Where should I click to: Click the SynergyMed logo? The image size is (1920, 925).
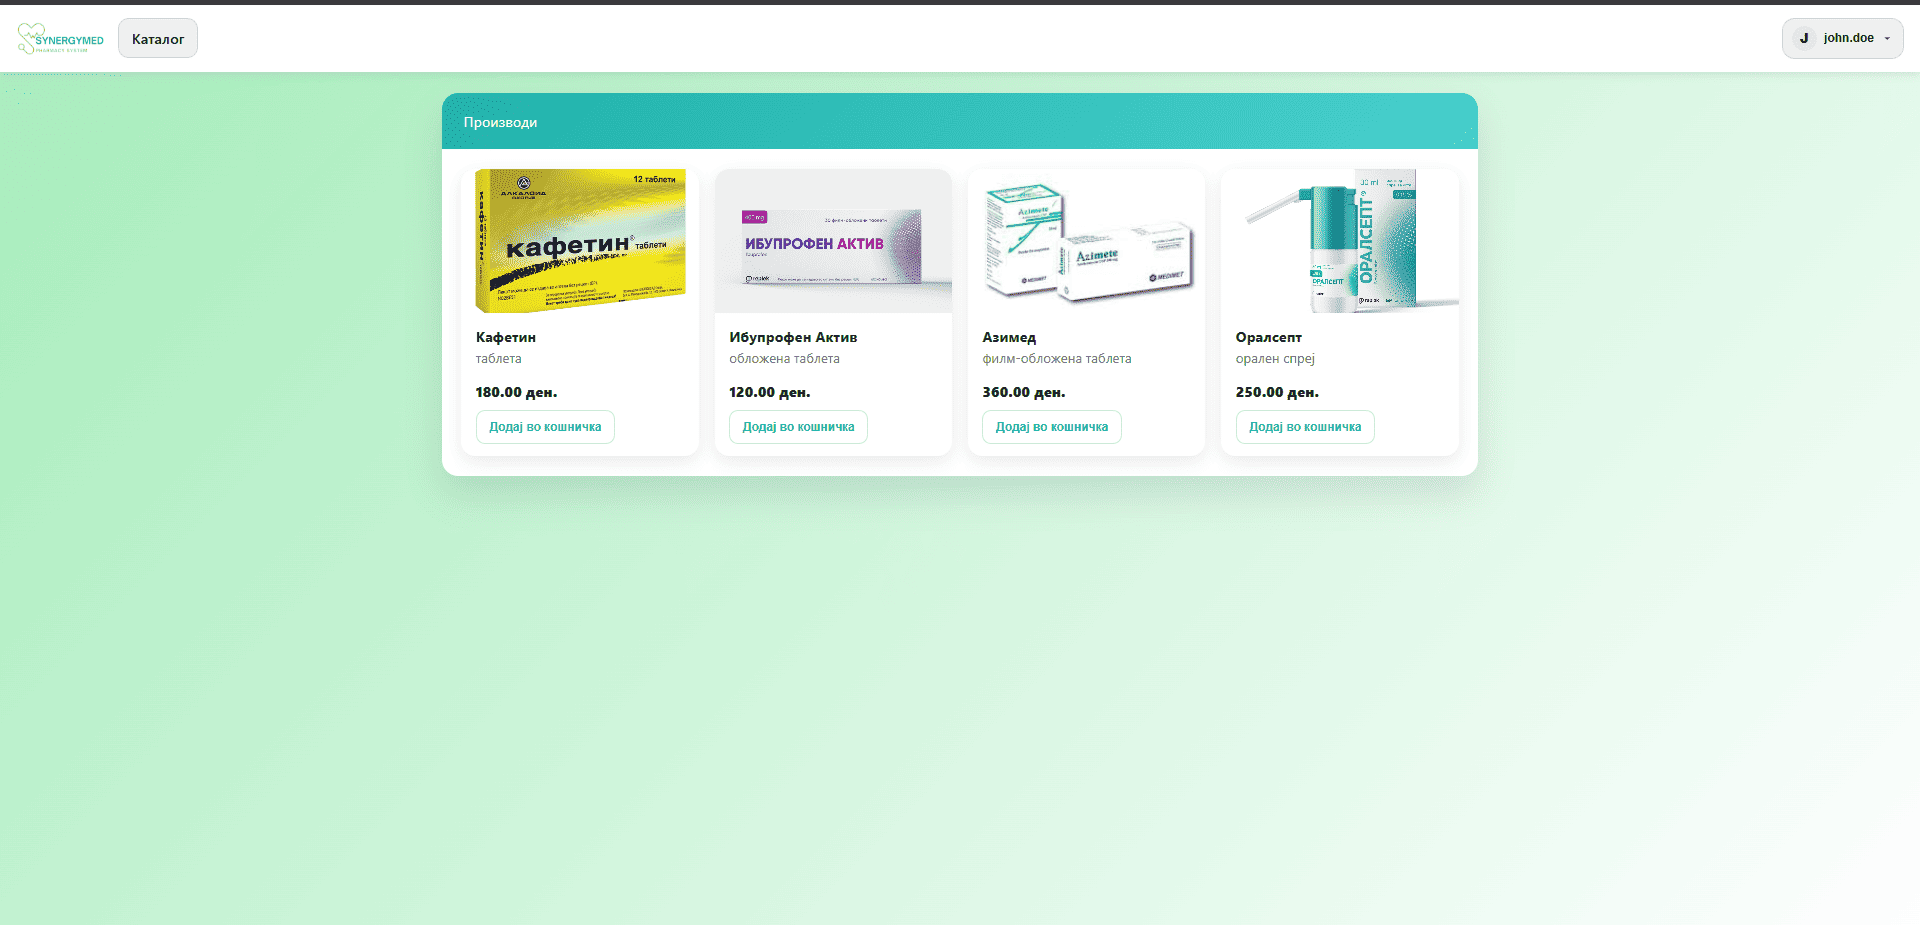click(x=61, y=39)
